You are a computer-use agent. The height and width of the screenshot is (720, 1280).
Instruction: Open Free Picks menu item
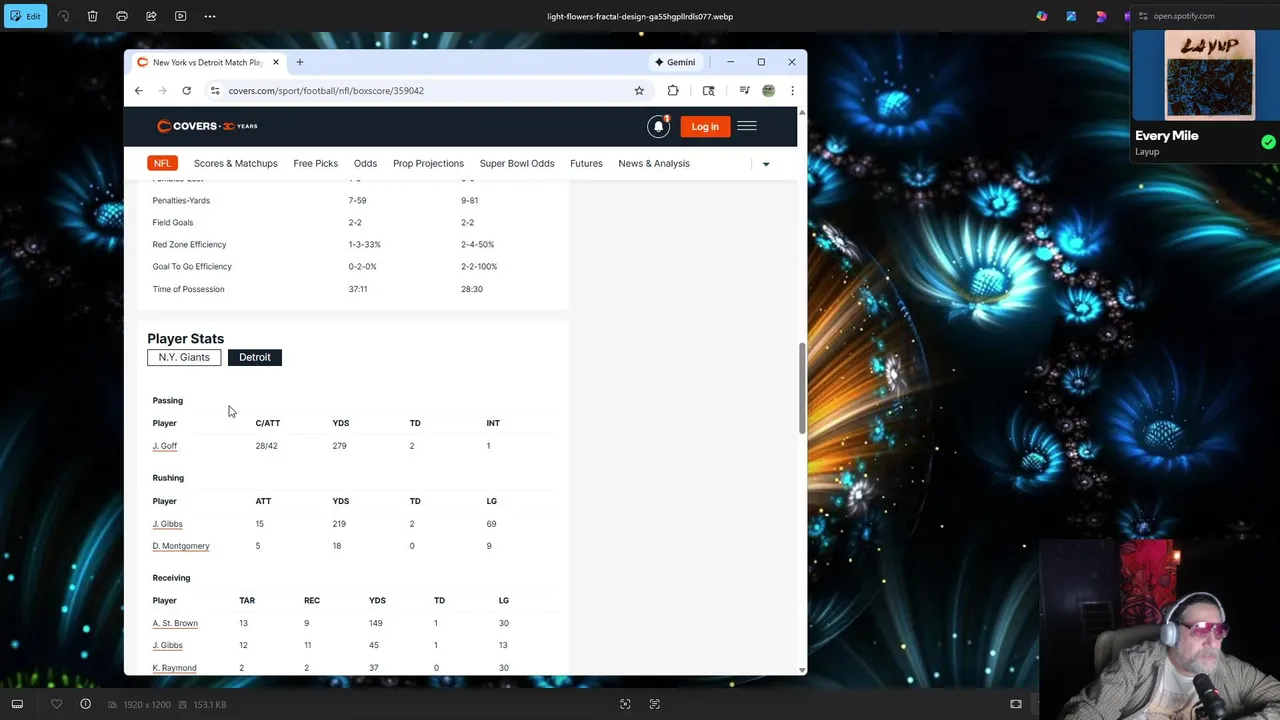click(315, 163)
